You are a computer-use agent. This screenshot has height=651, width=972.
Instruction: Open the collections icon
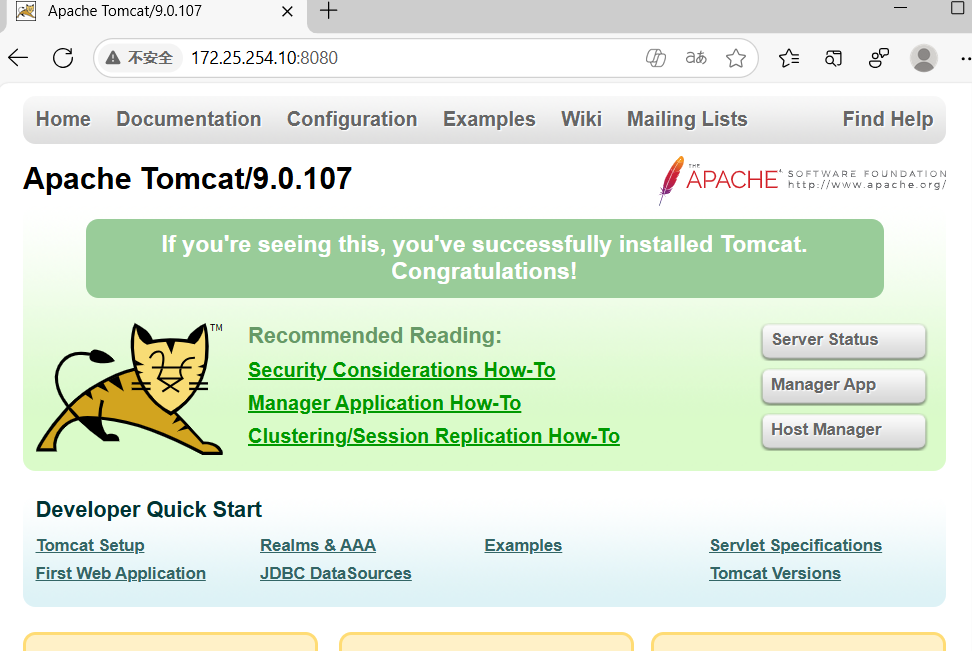coord(833,58)
